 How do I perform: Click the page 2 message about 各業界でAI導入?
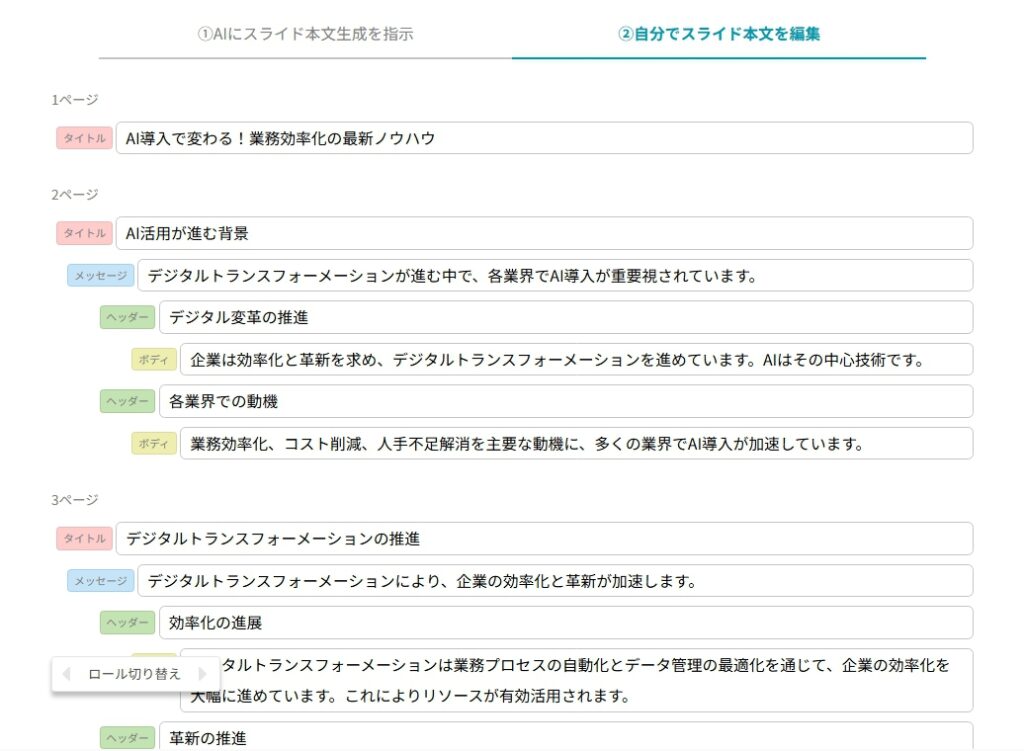(554, 275)
